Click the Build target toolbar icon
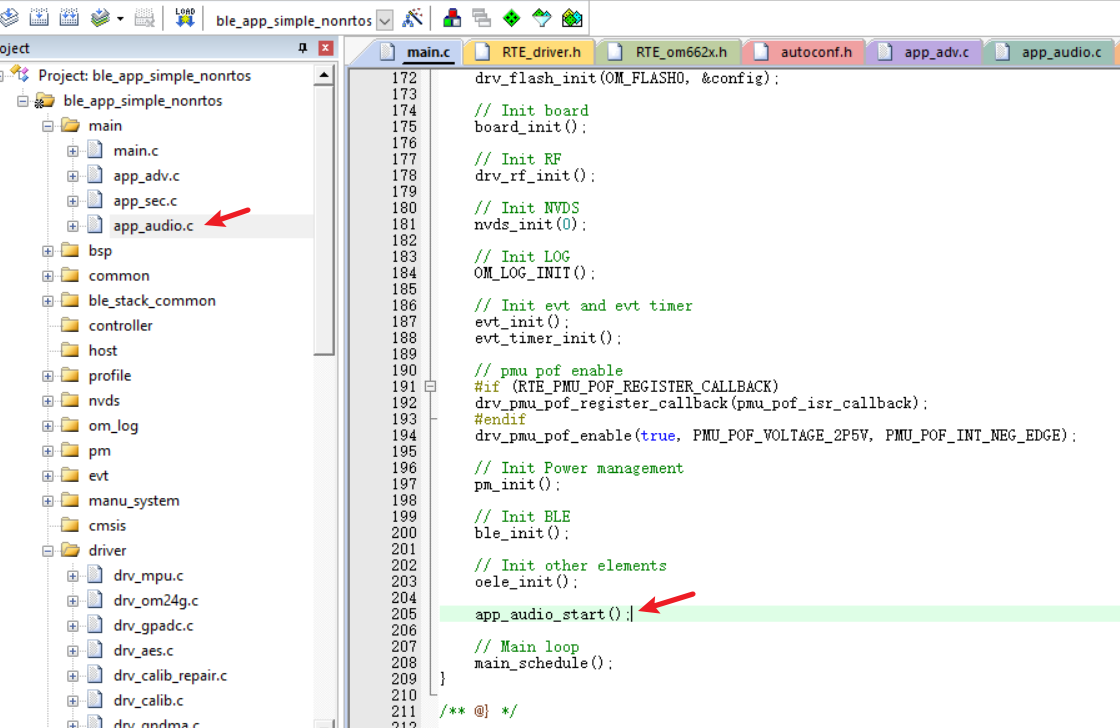The width and height of the screenshot is (1120, 728). tap(40, 18)
